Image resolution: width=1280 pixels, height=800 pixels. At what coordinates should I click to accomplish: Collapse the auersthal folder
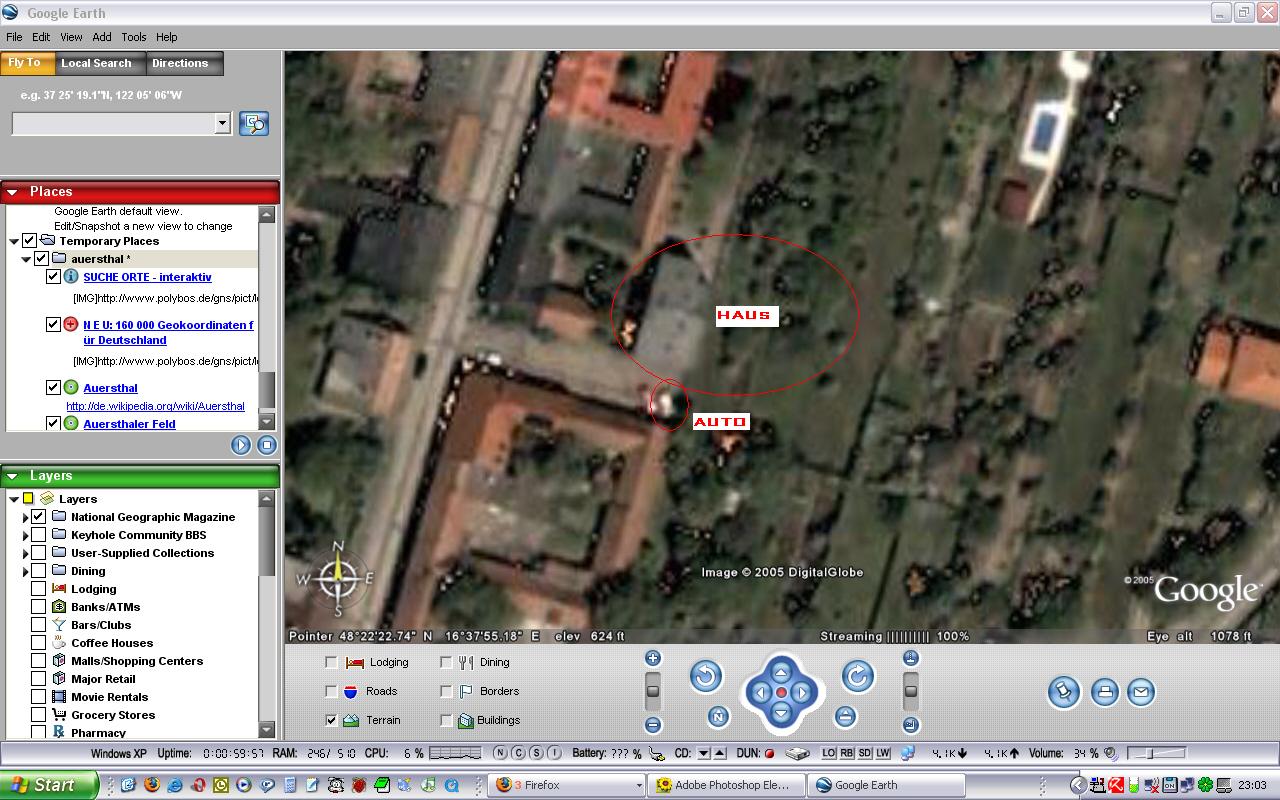(x=26, y=259)
